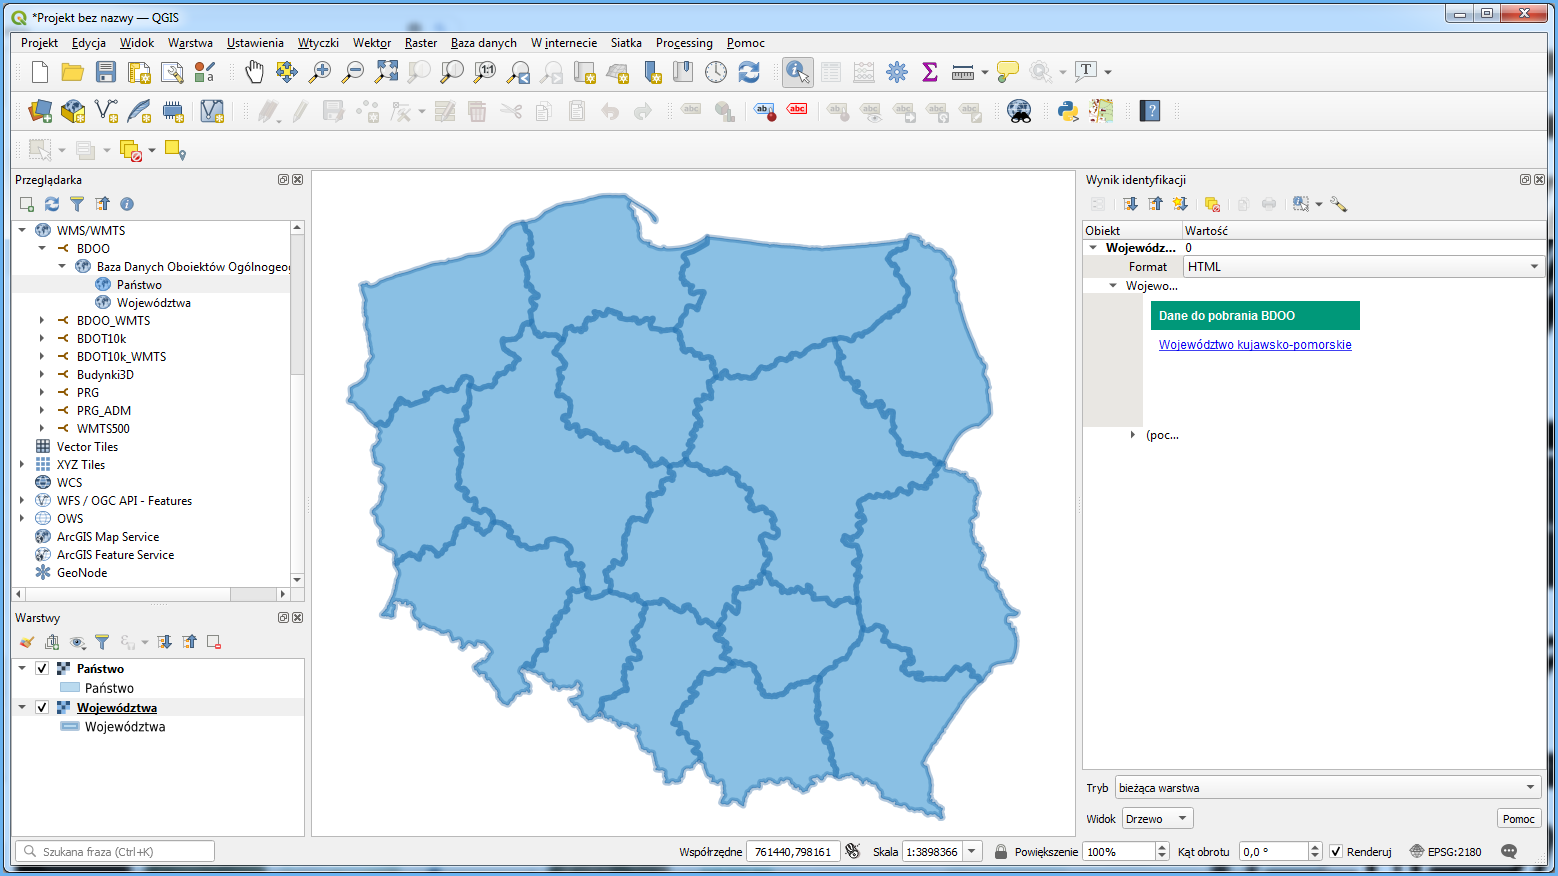The width and height of the screenshot is (1558, 876).
Task: Open the Warstwa menu
Action: (190, 43)
